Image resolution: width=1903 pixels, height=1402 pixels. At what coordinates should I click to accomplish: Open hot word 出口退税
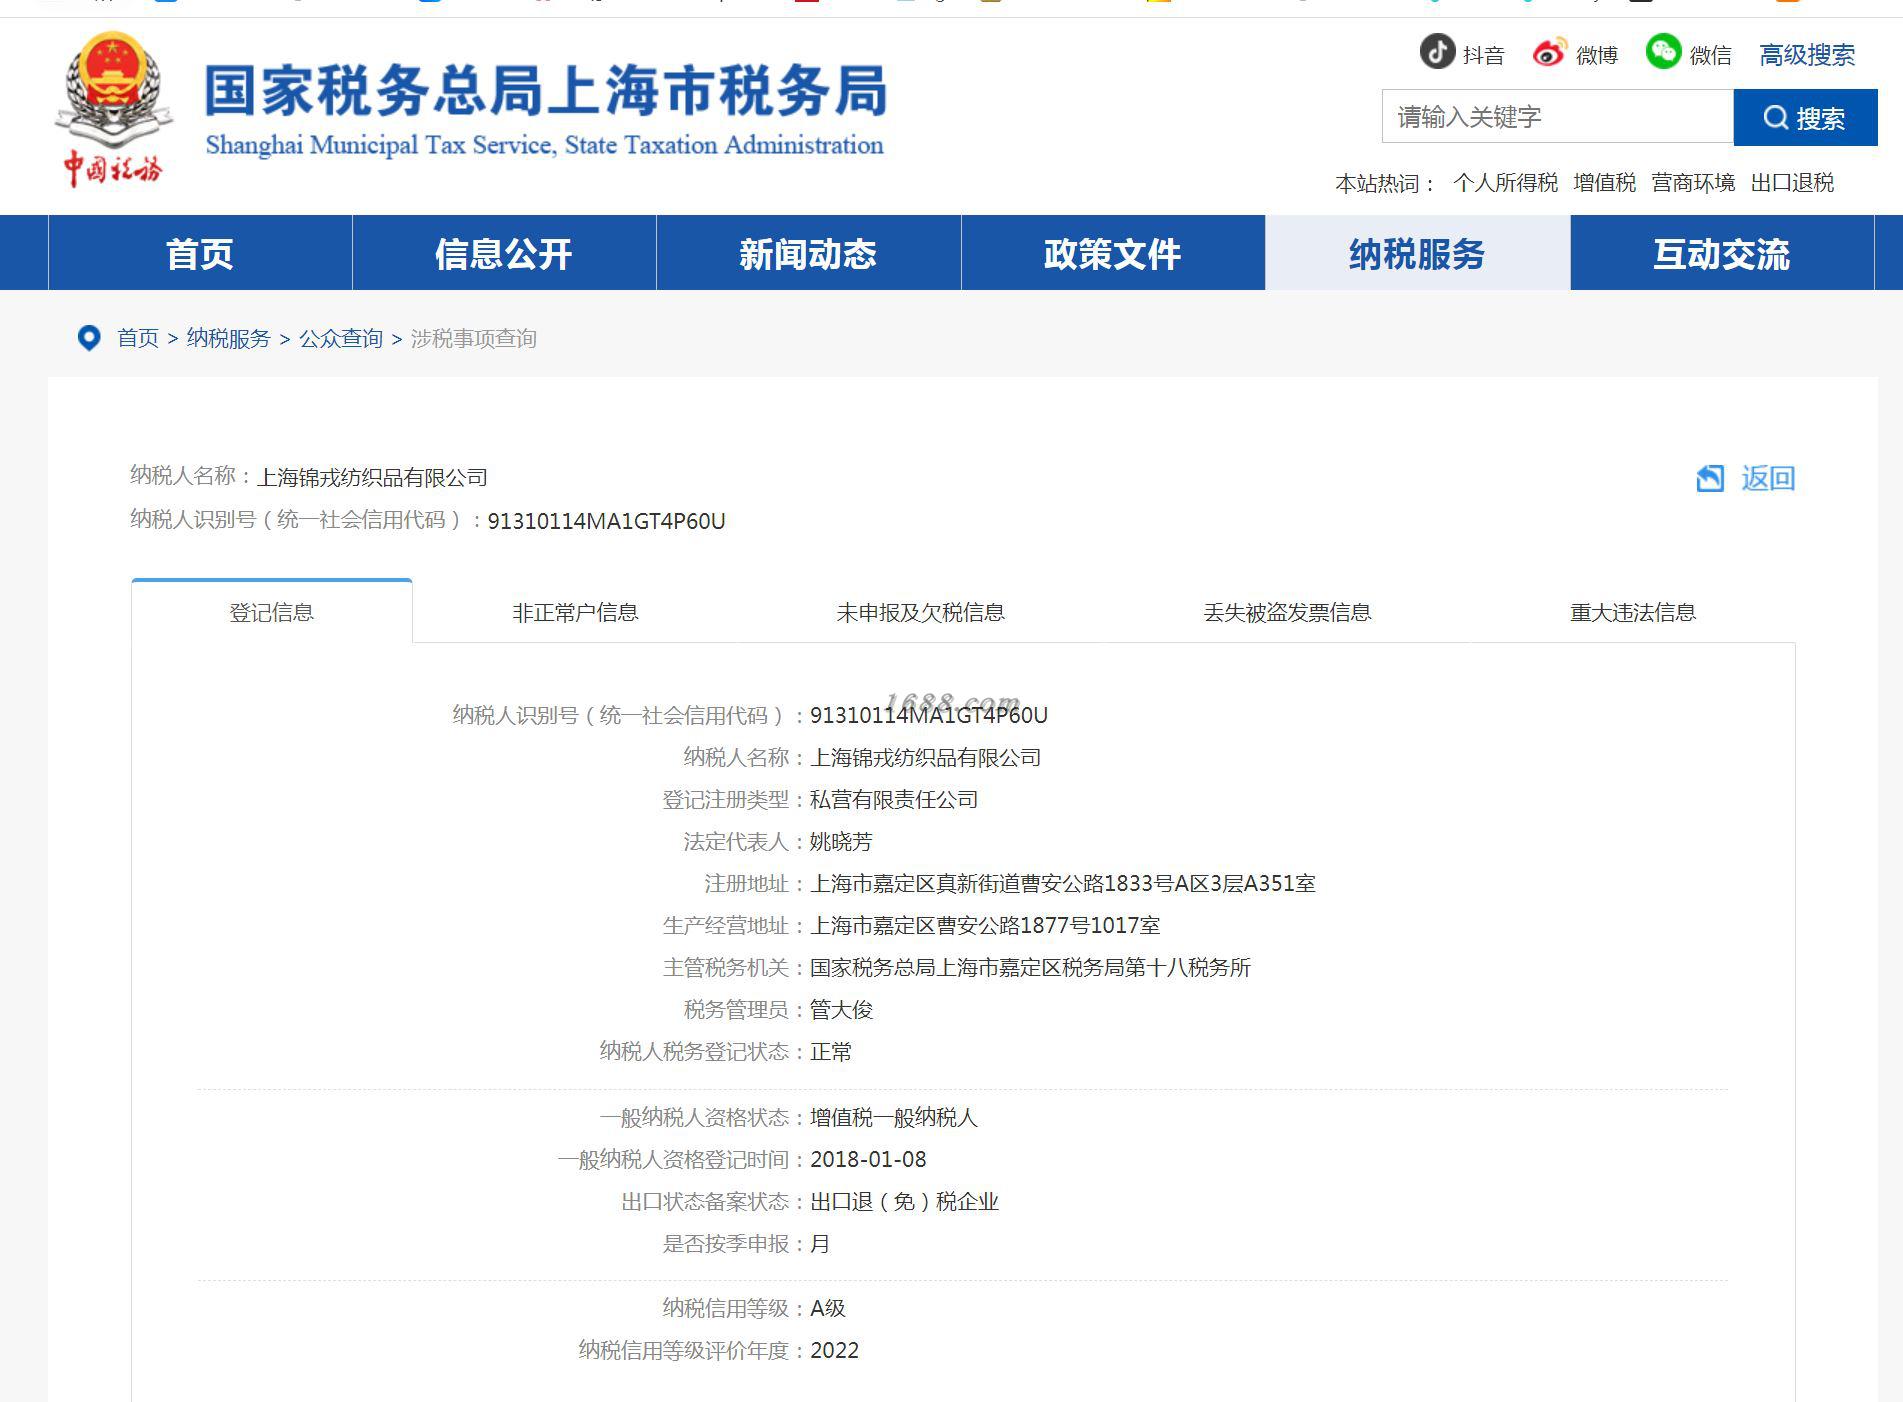[1792, 183]
